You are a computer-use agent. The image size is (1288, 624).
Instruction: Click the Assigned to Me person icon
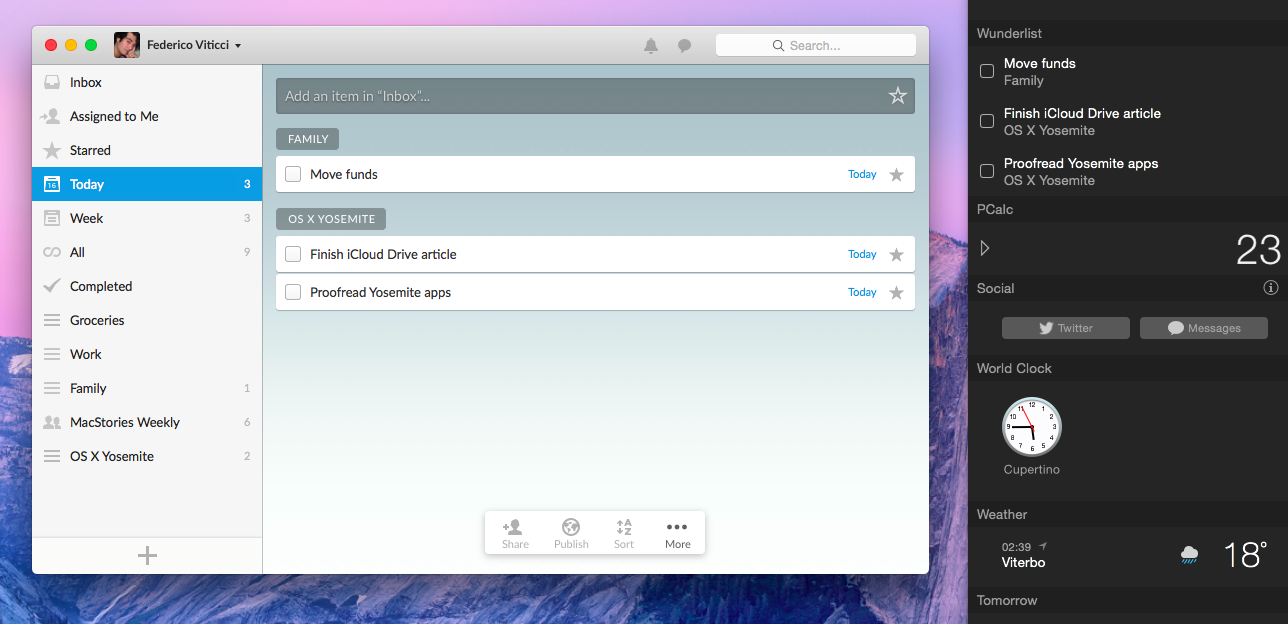click(51, 116)
